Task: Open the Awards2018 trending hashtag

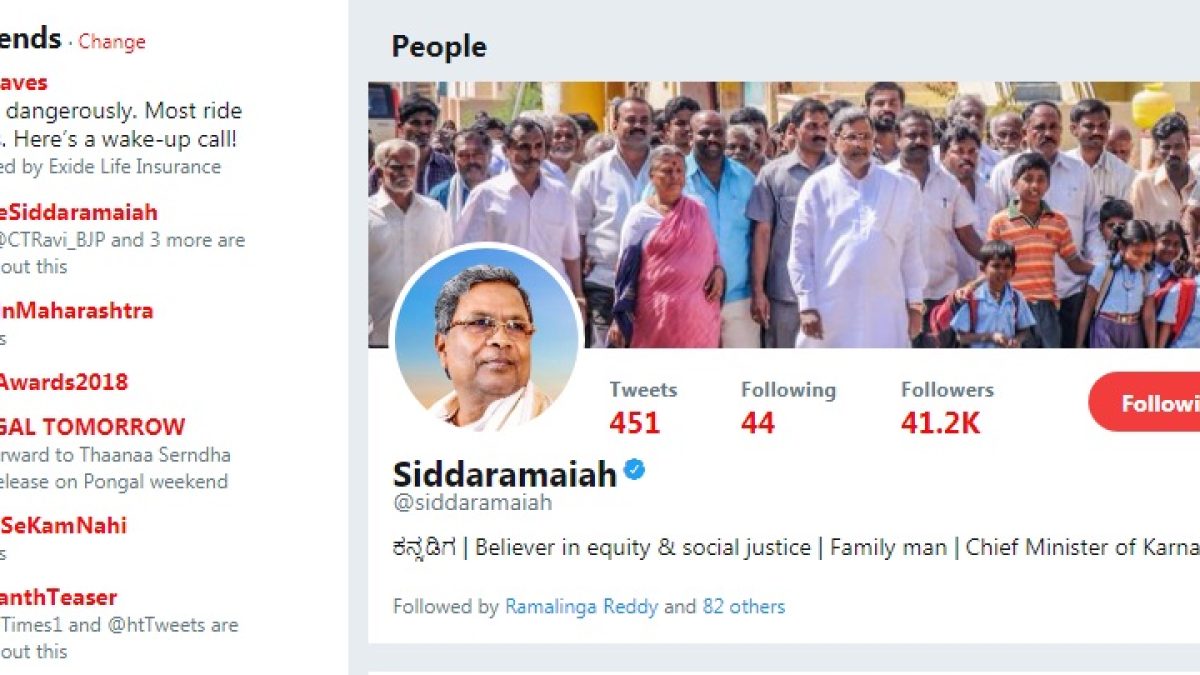Action: point(64,382)
